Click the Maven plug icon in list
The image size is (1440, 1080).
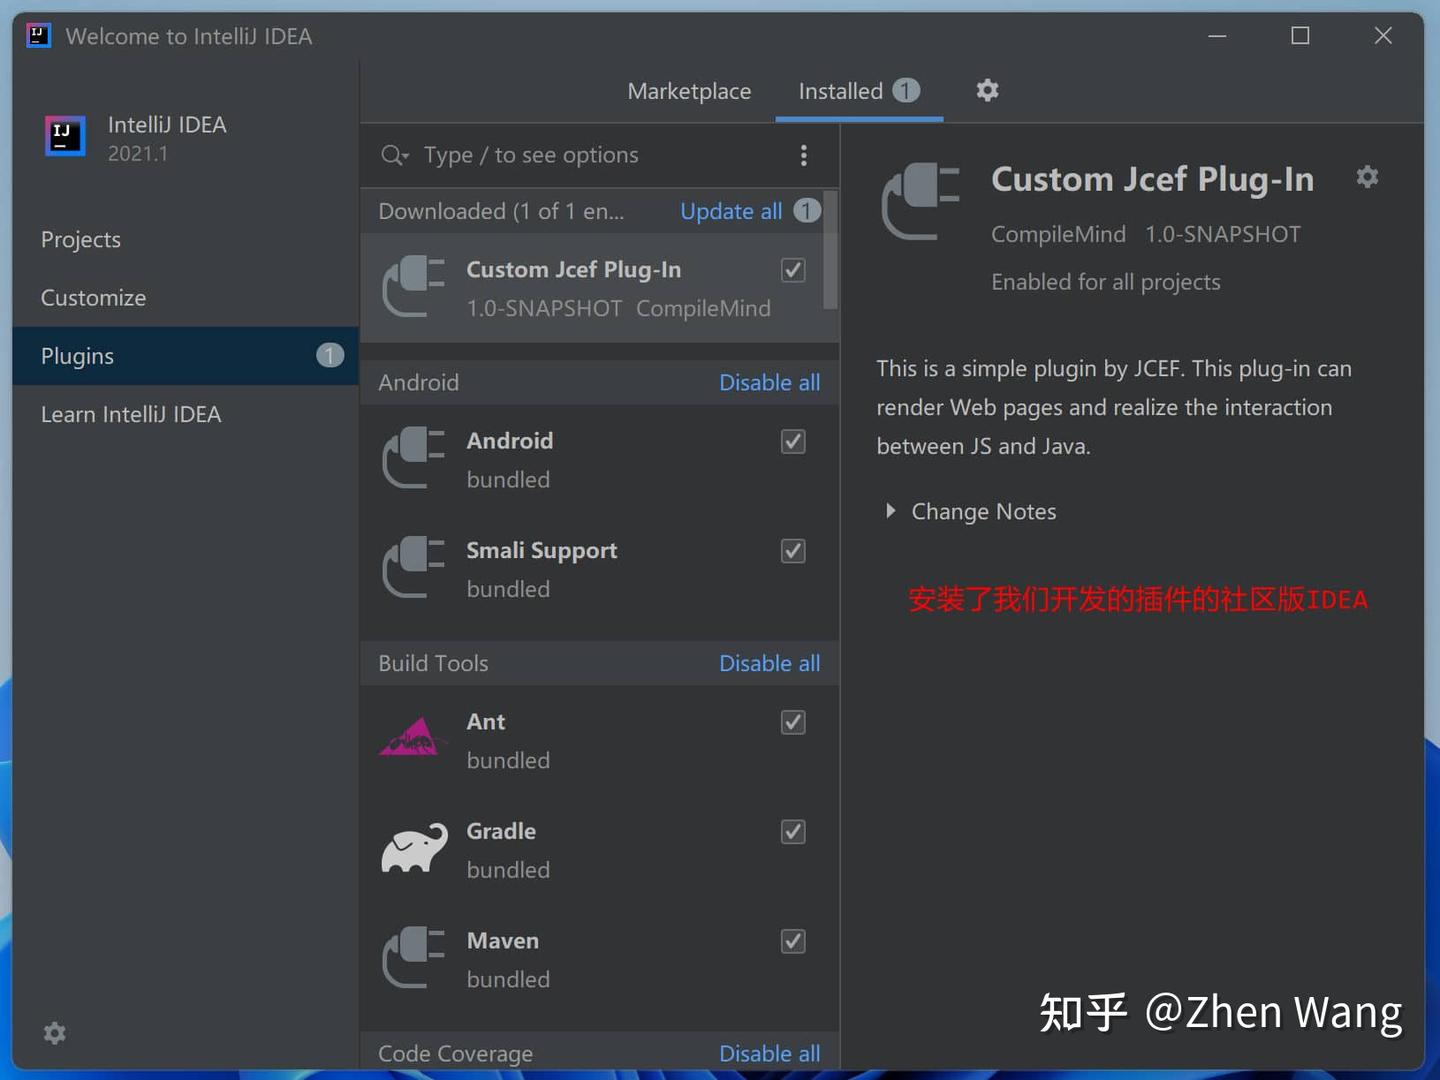pos(414,957)
